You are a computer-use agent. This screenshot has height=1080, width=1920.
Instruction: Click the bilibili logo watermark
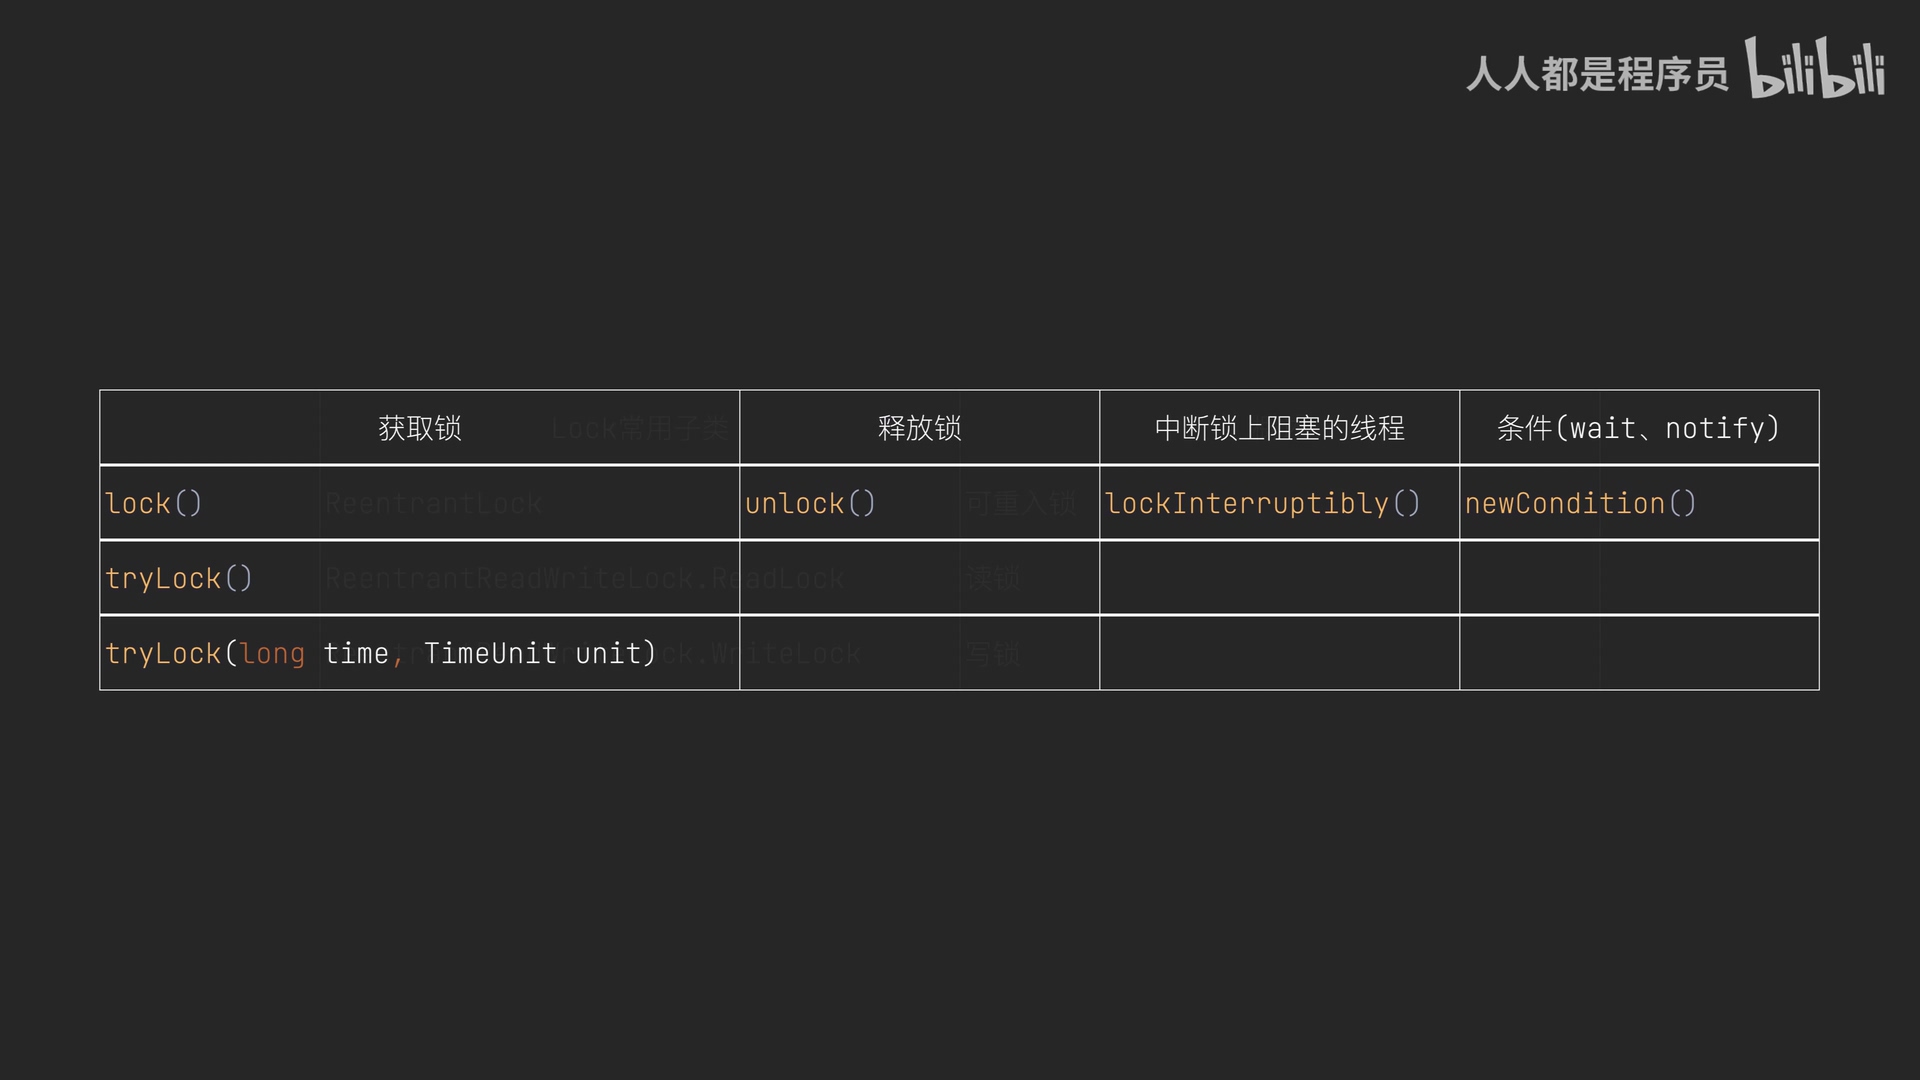1815,68
